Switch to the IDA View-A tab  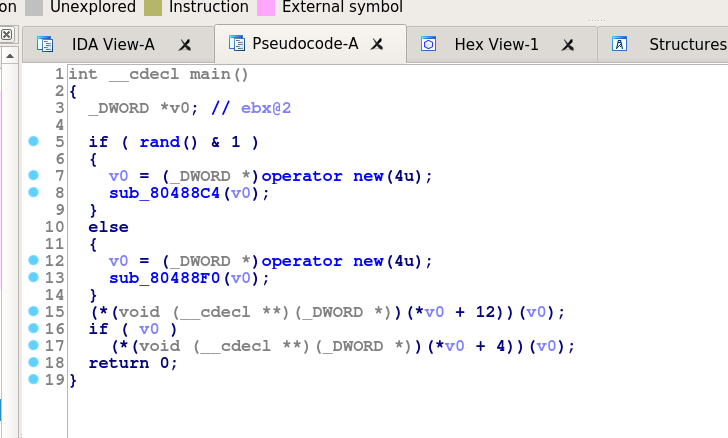point(118,45)
